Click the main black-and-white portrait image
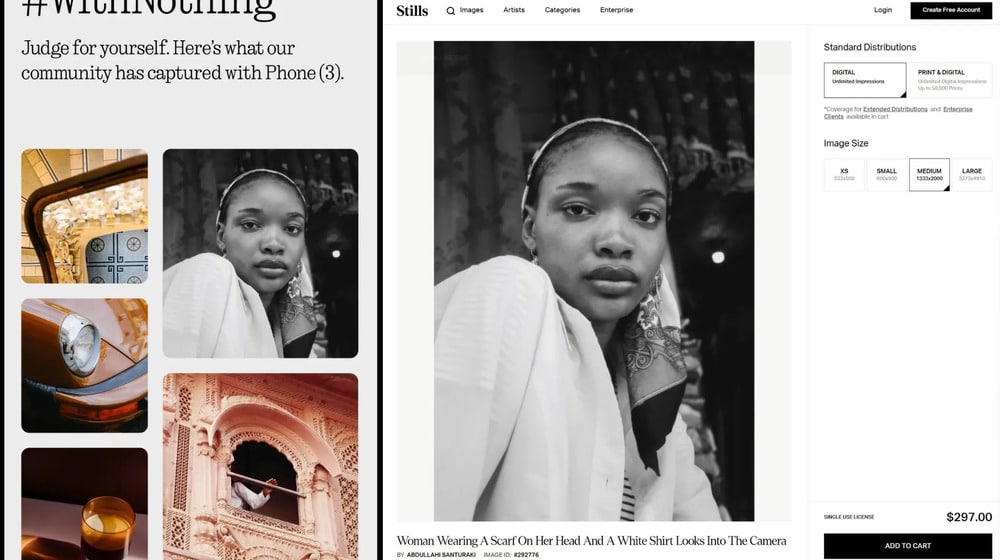The image size is (1000, 560). point(594,281)
